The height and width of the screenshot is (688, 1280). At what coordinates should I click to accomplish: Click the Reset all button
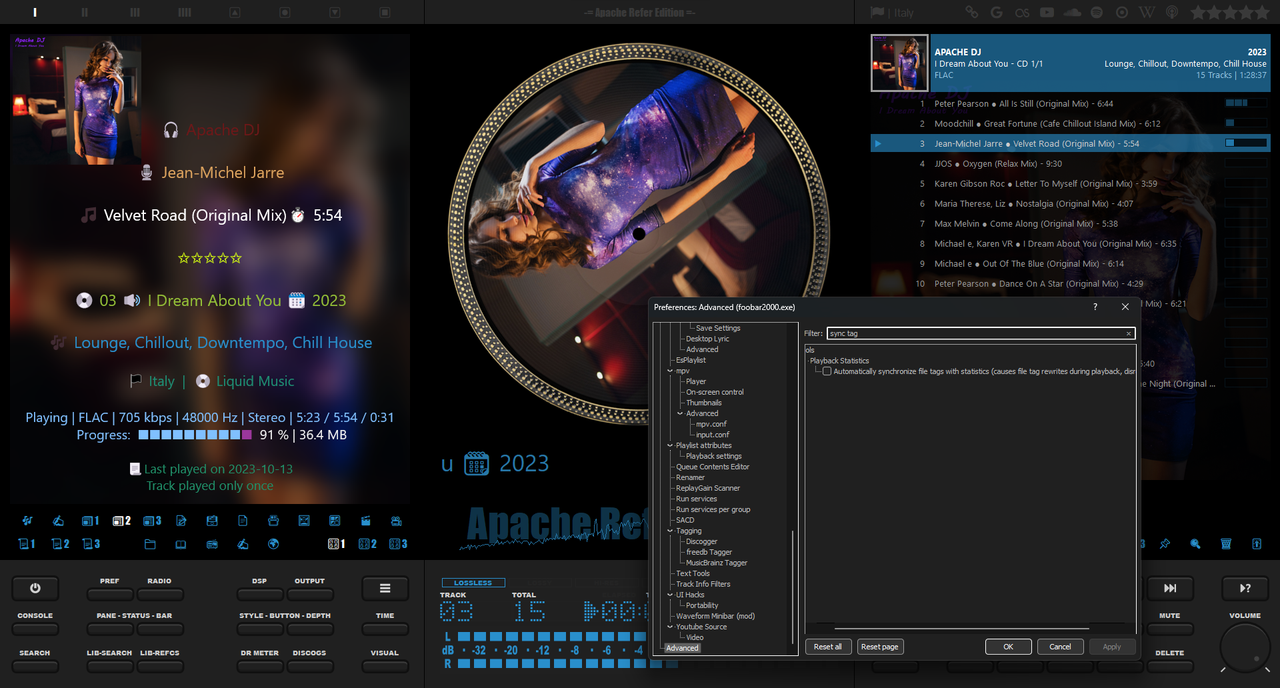828,647
